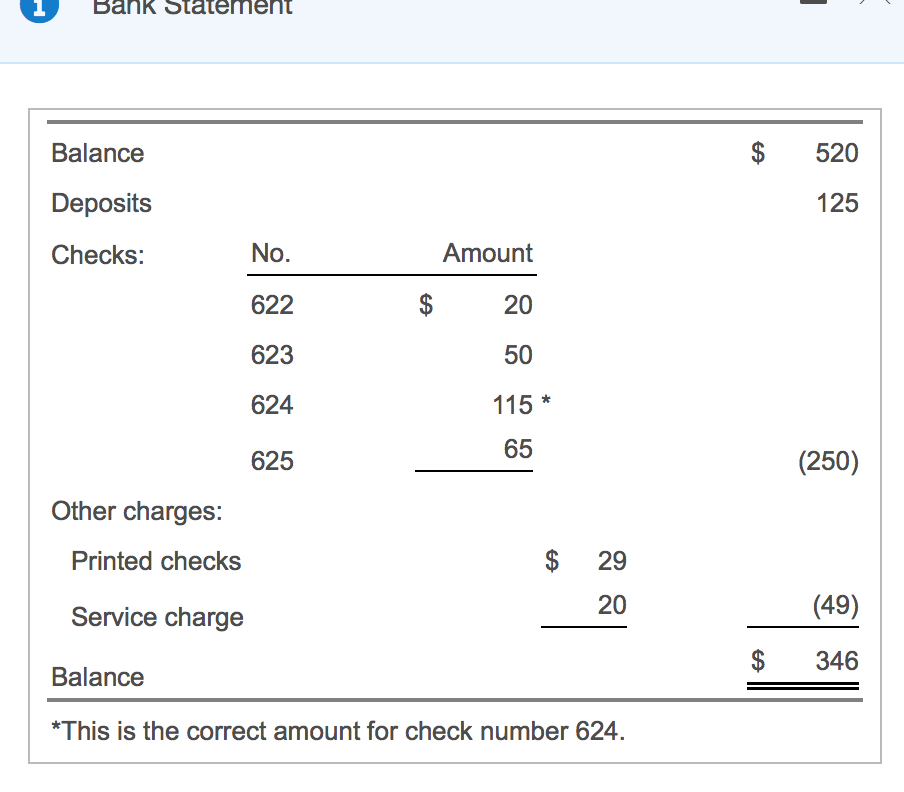Select the Bank Statement title
The height and width of the screenshot is (792, 904).
(192, 8)
